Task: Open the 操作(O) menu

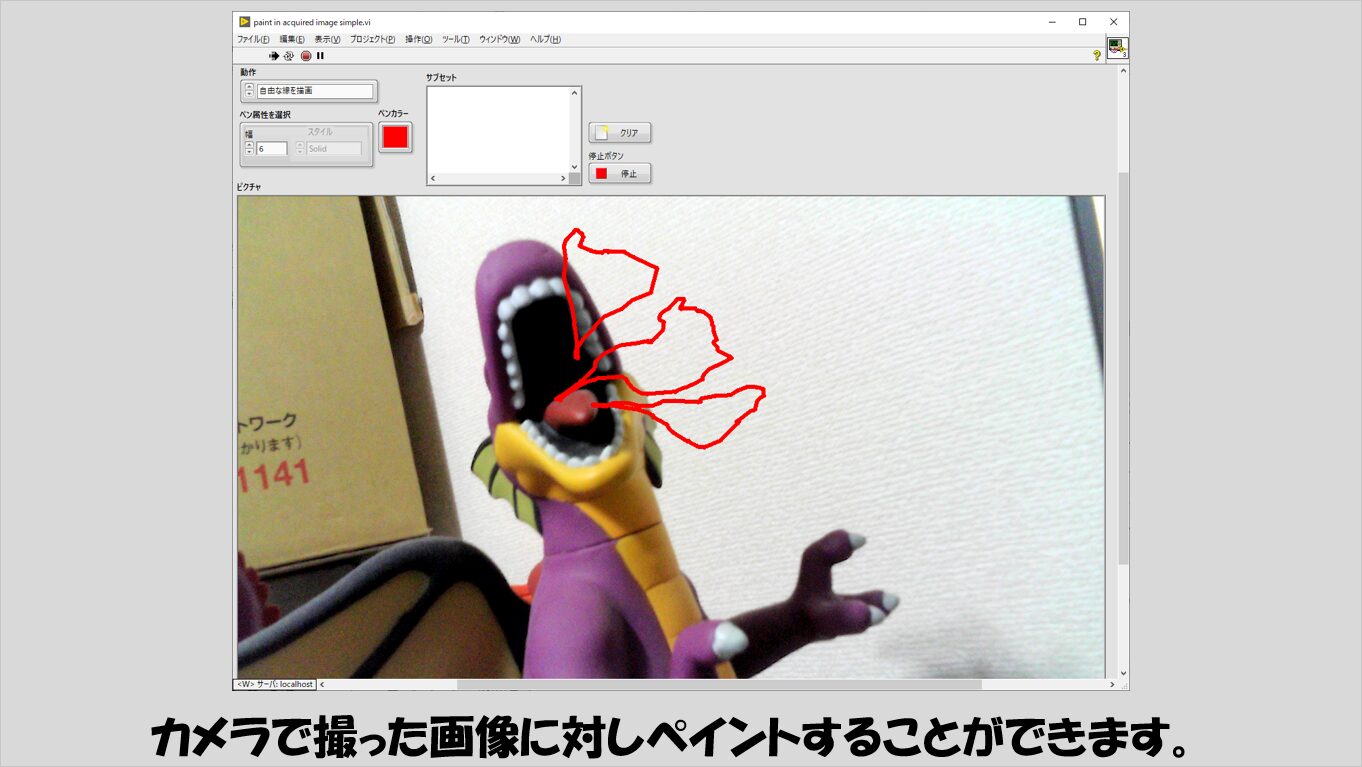Action: click(418, 39)
